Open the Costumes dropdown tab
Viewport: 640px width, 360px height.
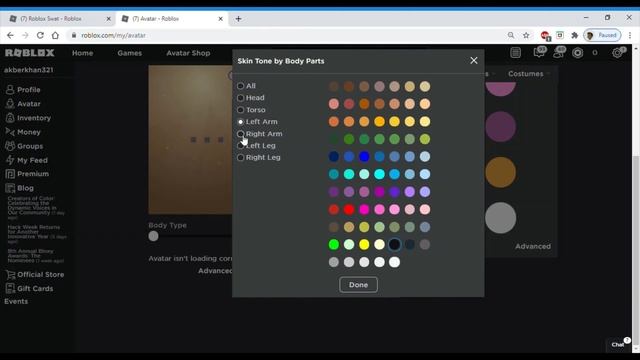click(529, 74)
